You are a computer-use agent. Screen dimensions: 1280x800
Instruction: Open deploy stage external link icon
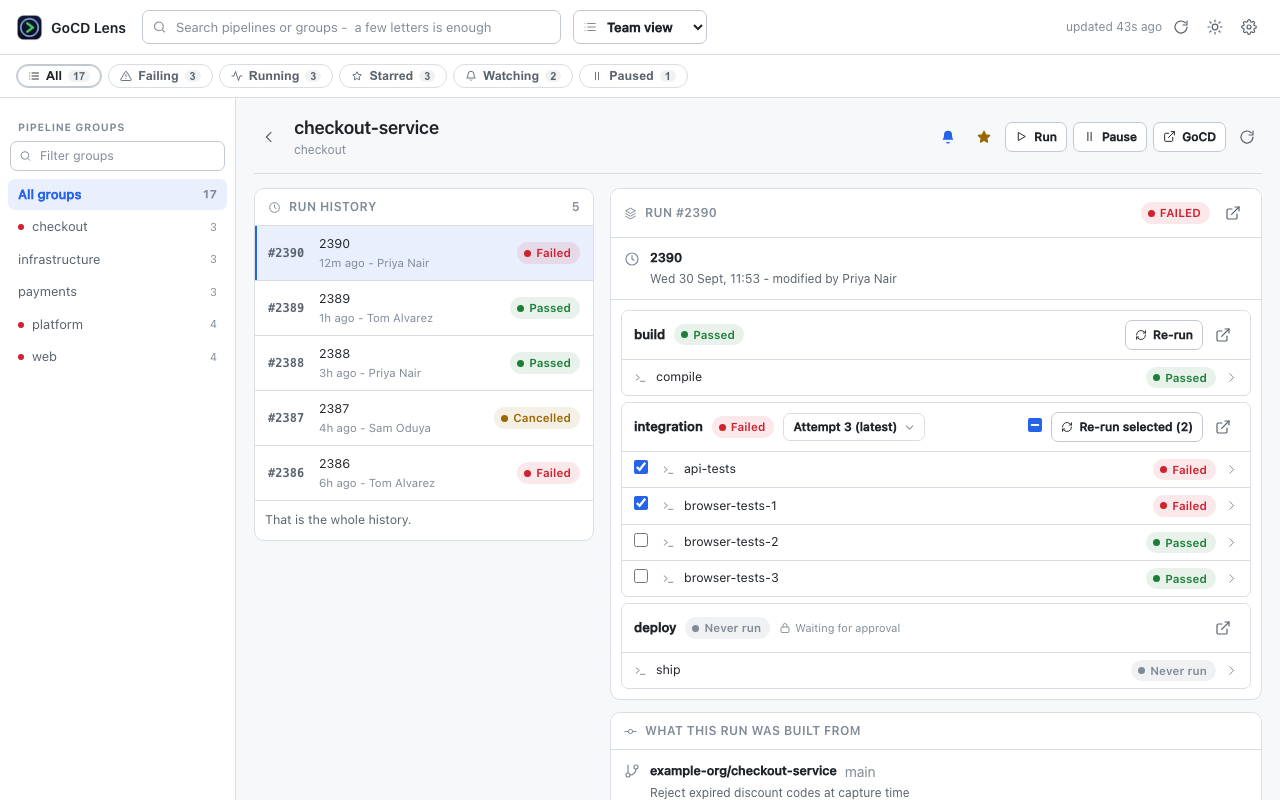coord(1223,628)
